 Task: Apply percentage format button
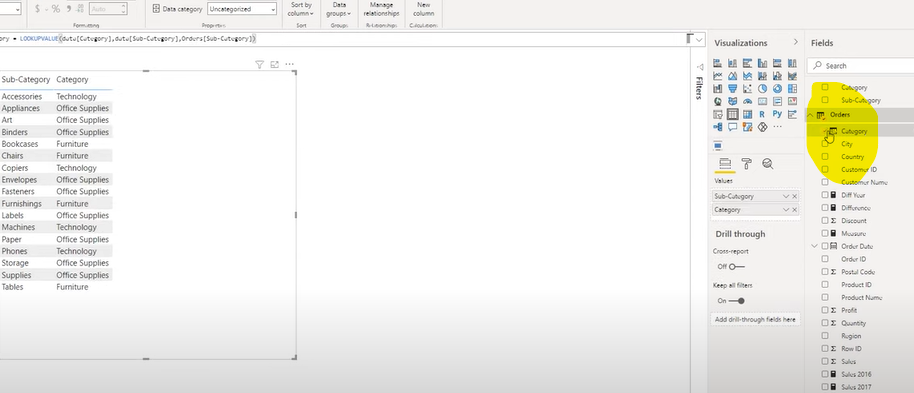pos(56,9)
